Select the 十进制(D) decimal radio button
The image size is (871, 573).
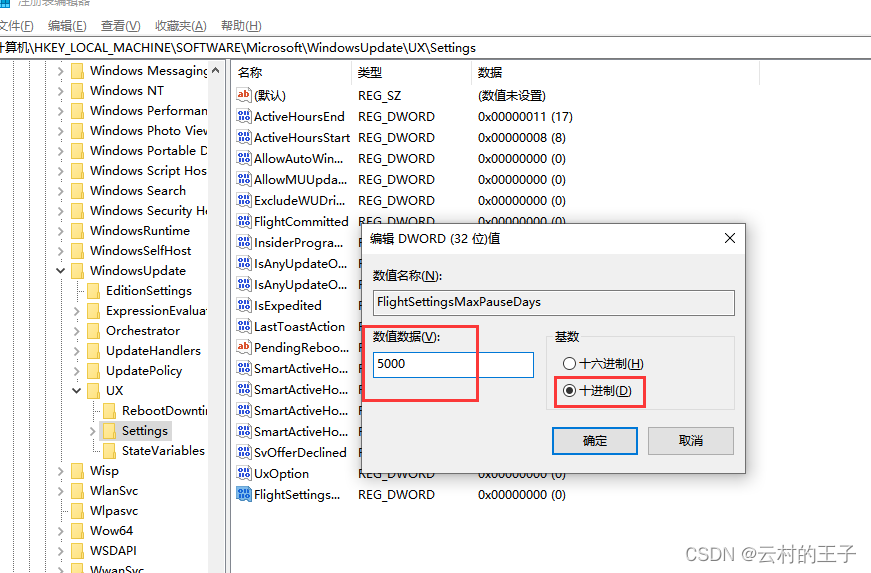point(569,390)
